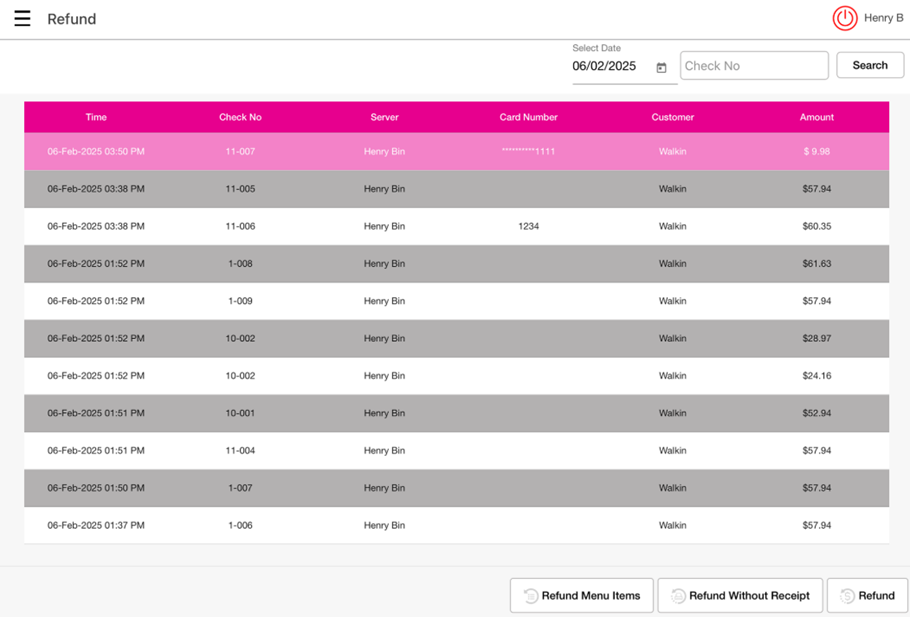Viewport: 910px width, 617px height.
Task: Choose the check 10-001 transaction row
Action: pyautogui.click(x=456, y=413)
